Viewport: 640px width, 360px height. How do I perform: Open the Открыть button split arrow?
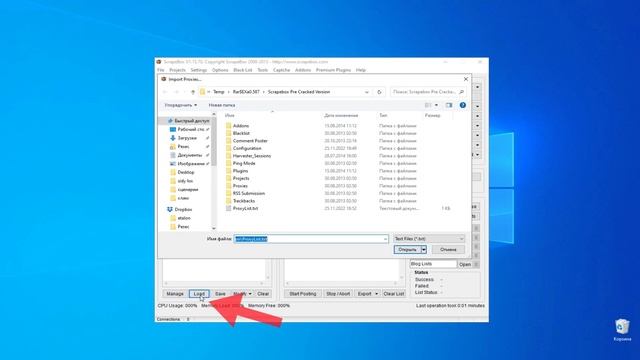[x=424, y=249]
